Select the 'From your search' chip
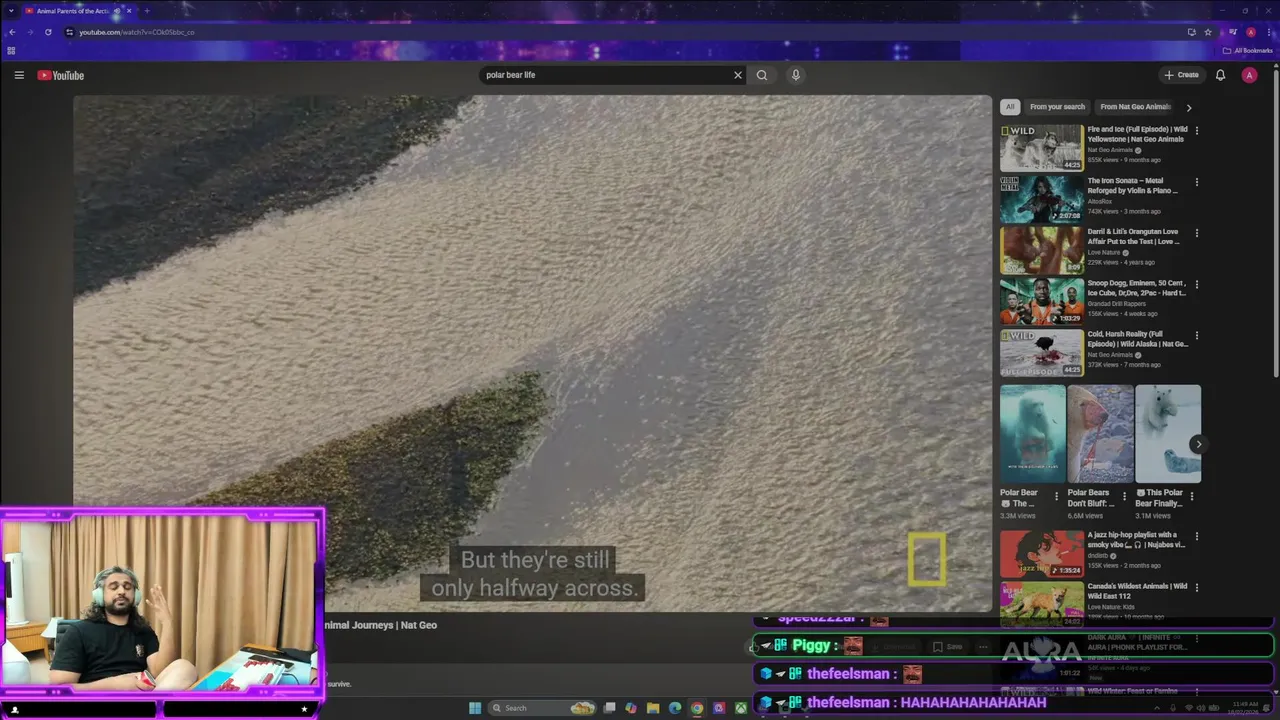Screen dimensions: 1280x720 (x=1057, y=107)
